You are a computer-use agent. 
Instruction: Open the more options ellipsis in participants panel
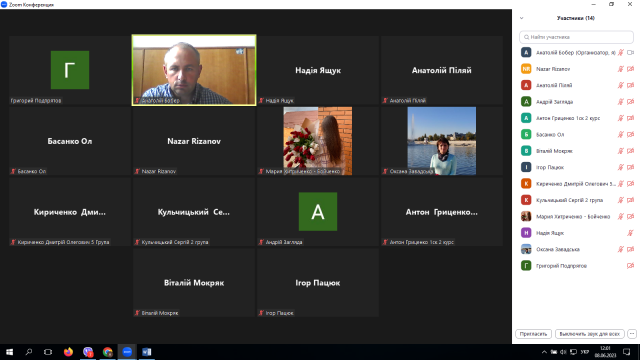click(x=632, y=334)
